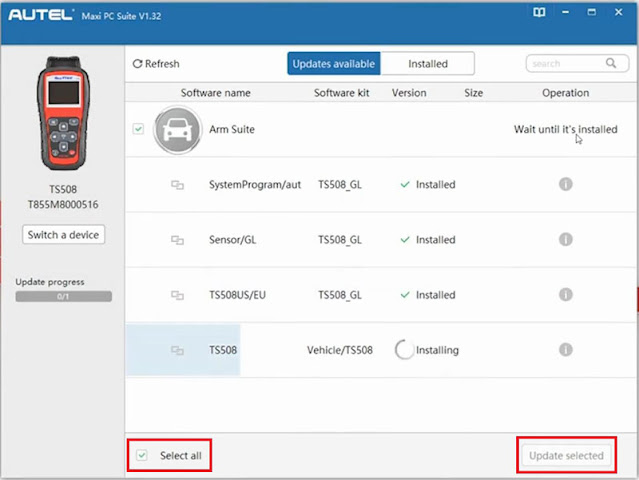Minimize the Maxi PC Suite window
The height and width of the screenshot is (480, 639).
[x=565, y=12]
